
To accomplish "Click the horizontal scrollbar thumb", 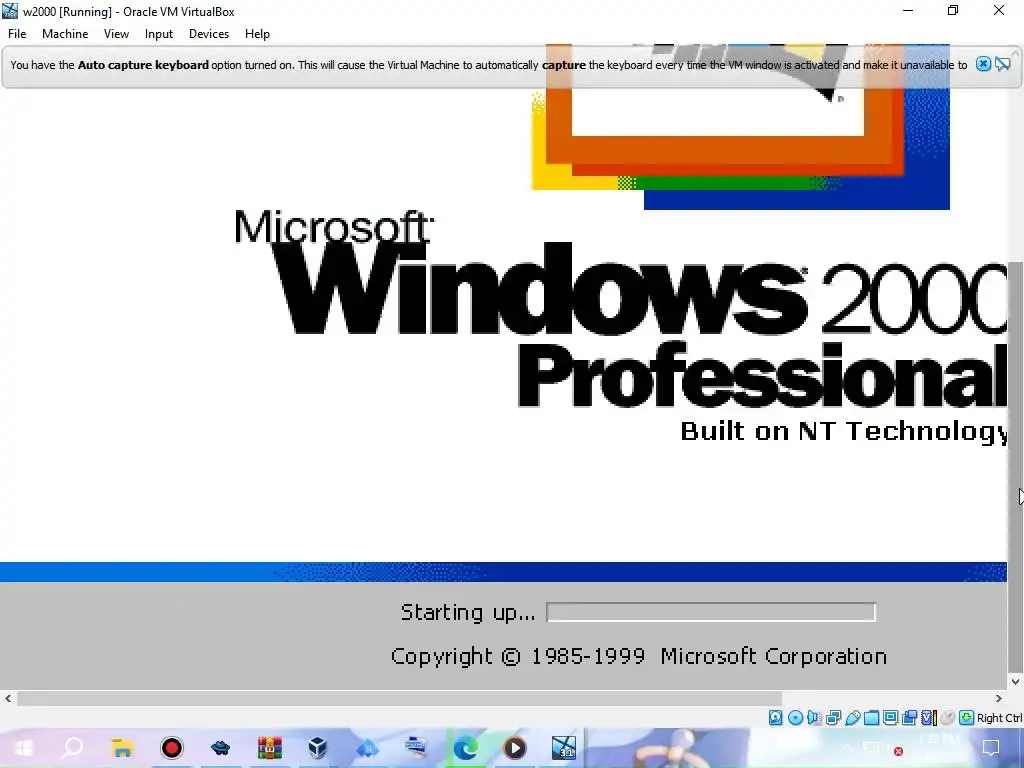I will click(399, 699).
